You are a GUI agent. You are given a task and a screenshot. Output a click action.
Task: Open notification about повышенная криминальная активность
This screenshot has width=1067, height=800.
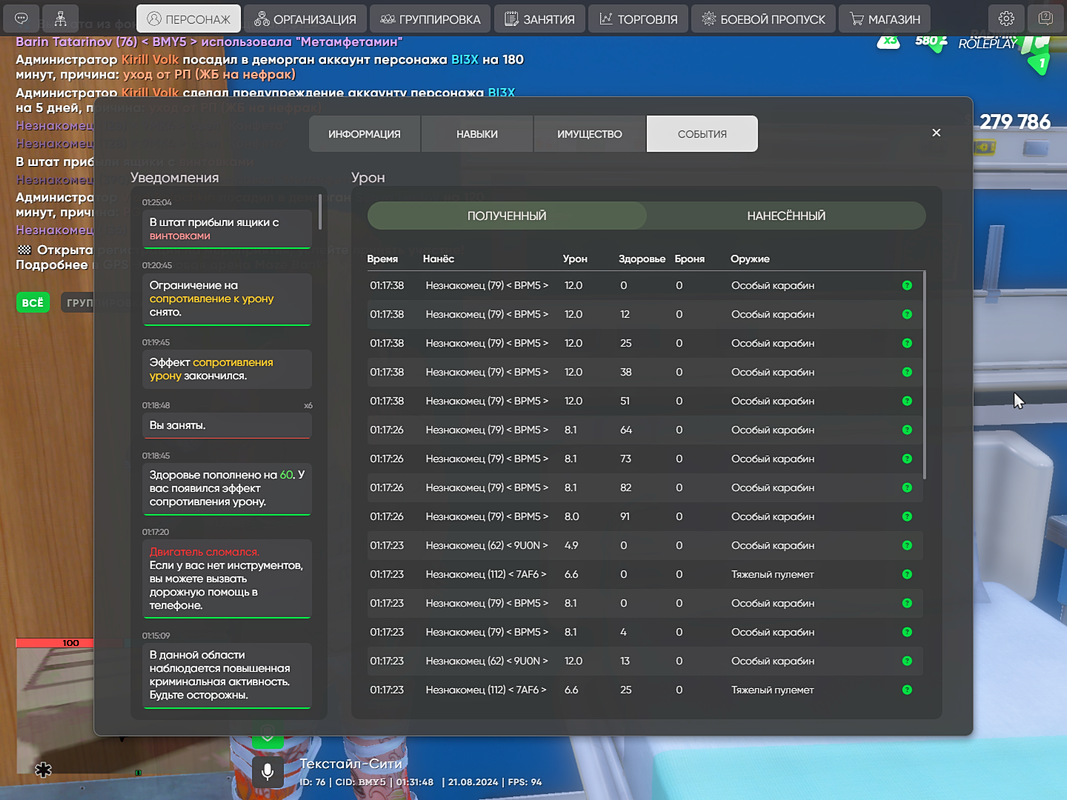[x=227, y=676]
